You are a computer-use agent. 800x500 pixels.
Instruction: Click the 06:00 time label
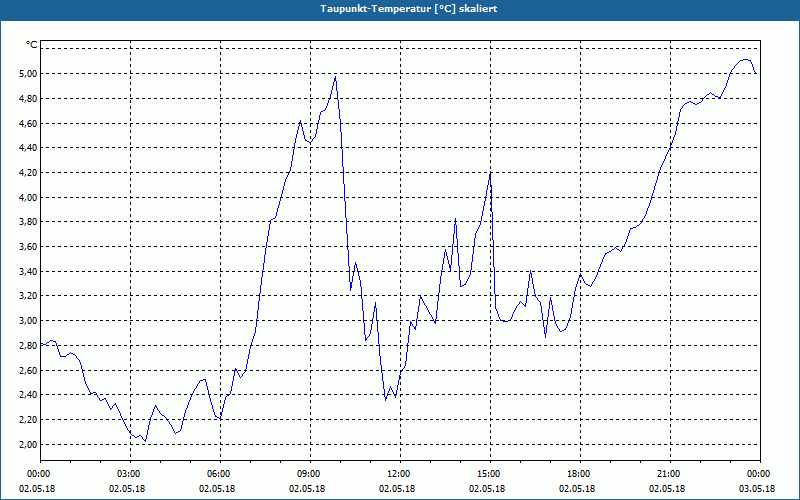[218, 474]
